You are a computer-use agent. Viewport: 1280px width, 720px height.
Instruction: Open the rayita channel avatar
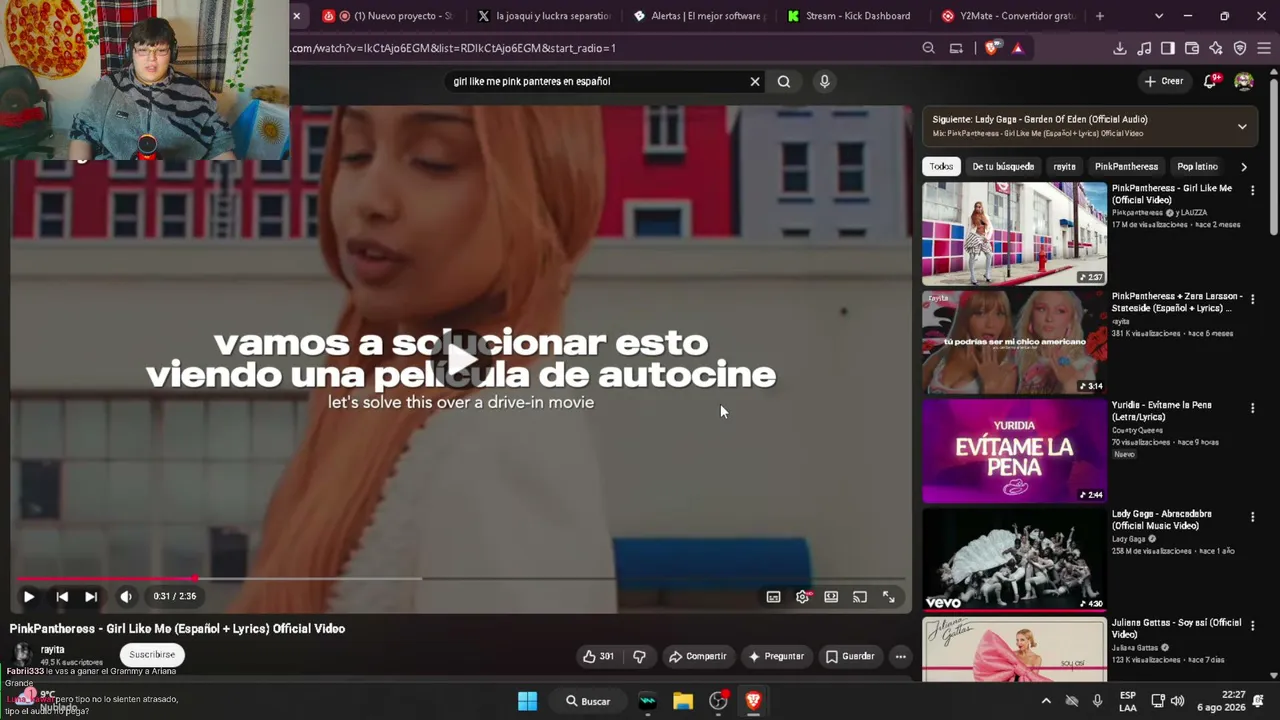(22, 654)
